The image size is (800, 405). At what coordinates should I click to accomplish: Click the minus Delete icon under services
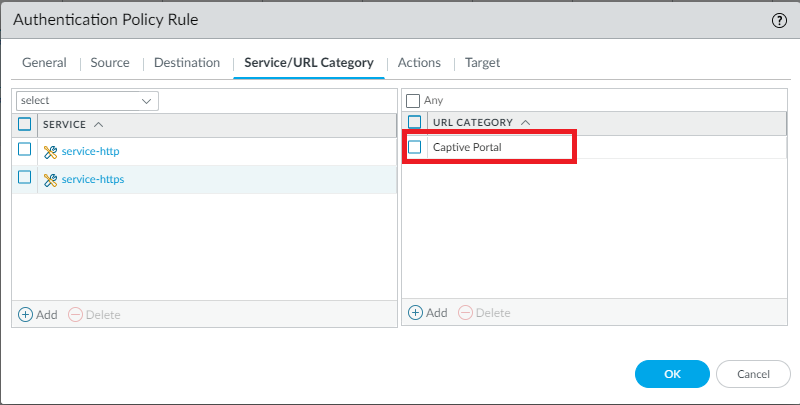tap(76, 314)
